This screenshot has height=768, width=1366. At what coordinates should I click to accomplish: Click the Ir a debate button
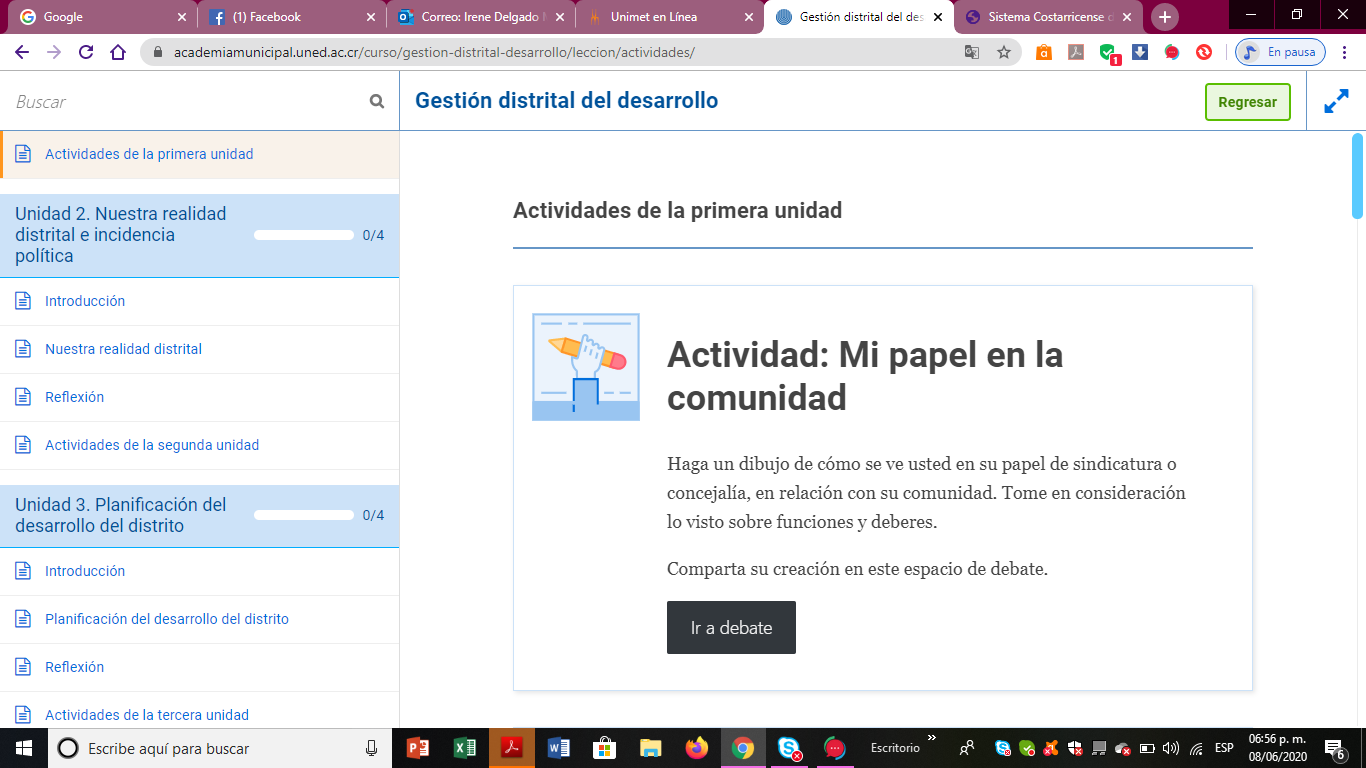click(731, 628)
